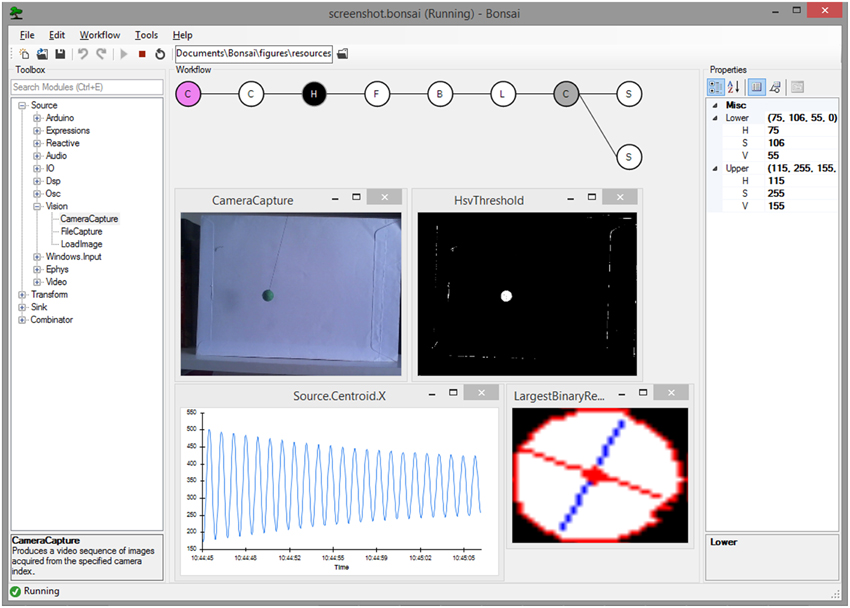Restart the workflow via the circular arrow icon

[x=160, y=53]
